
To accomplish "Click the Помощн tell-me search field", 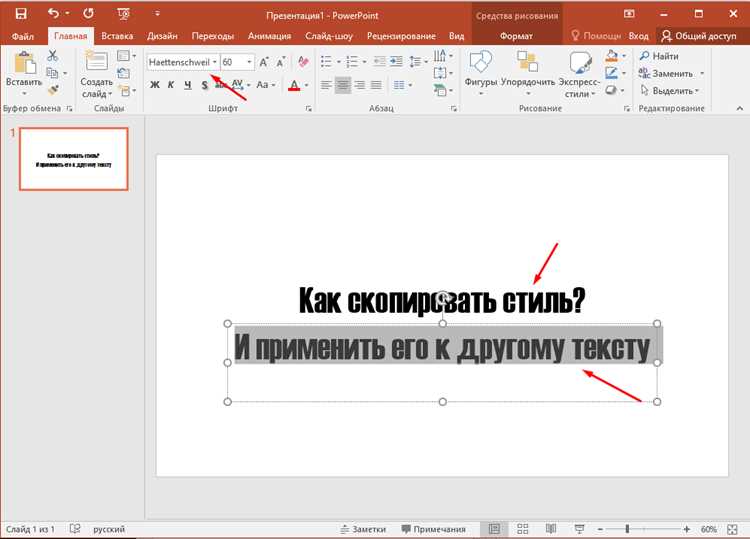I will (596, 36).
